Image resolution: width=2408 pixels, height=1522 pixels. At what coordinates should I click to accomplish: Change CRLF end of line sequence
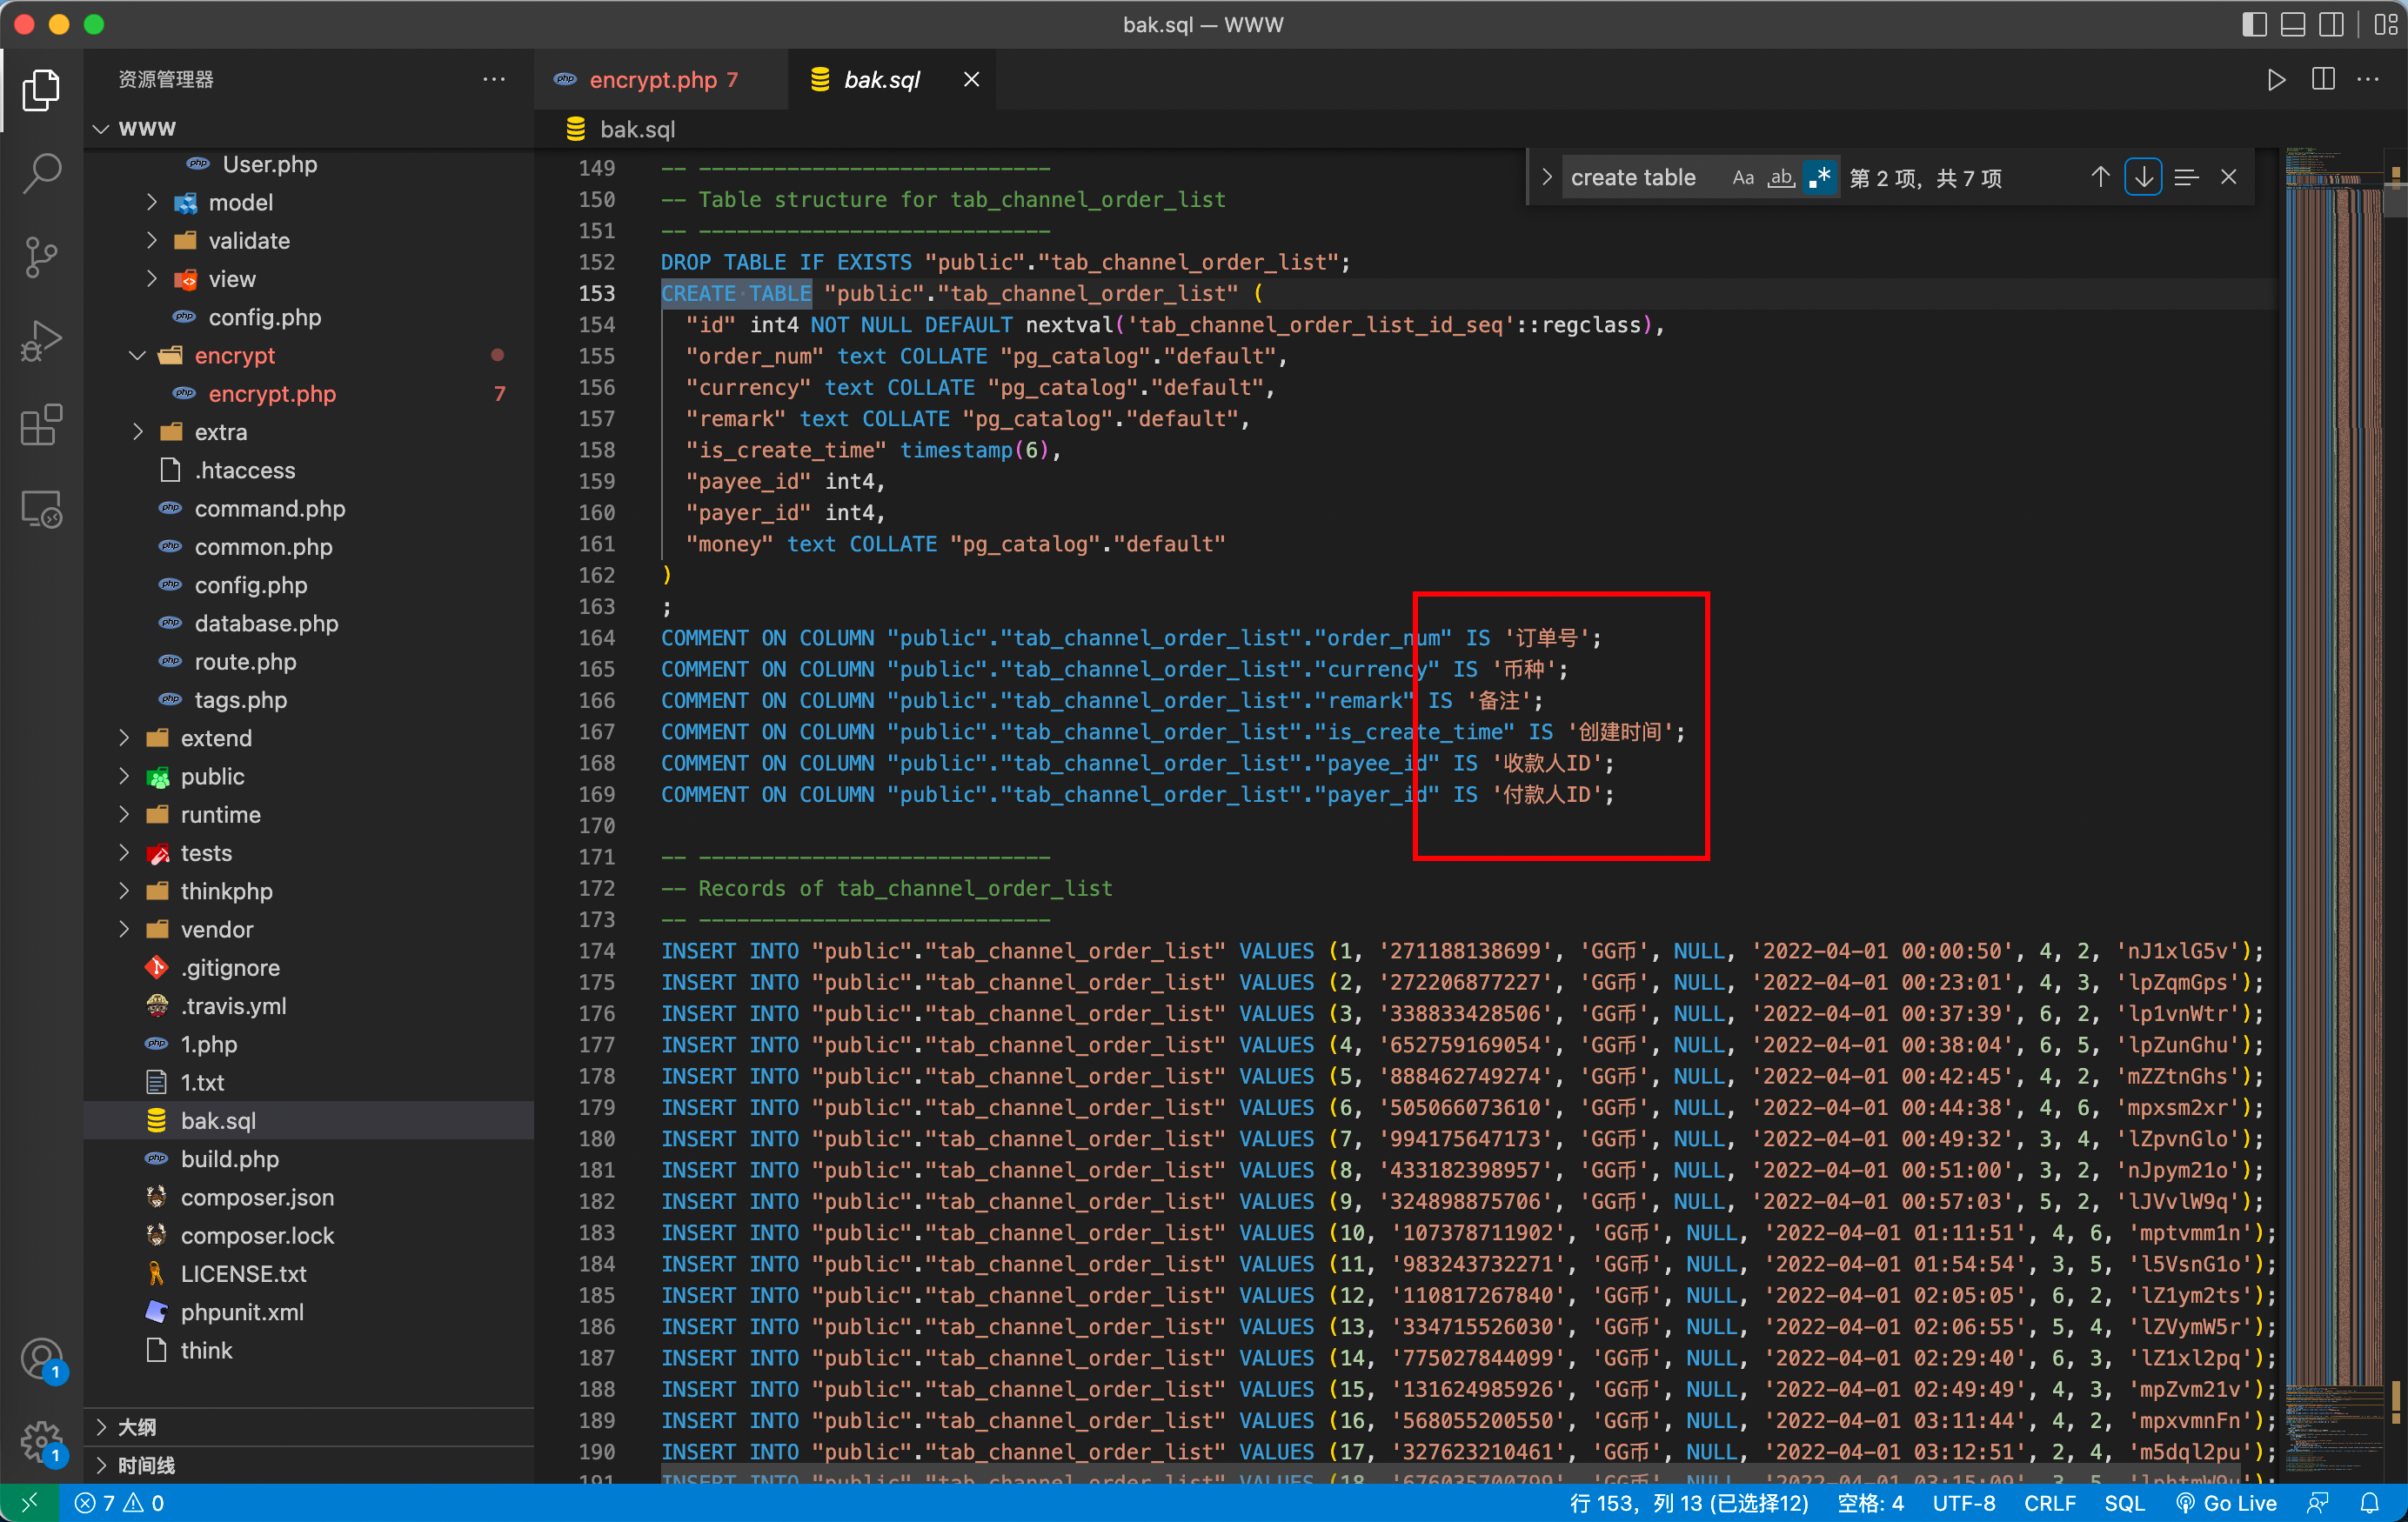pyautogui.click(x=2049, y=1503)
